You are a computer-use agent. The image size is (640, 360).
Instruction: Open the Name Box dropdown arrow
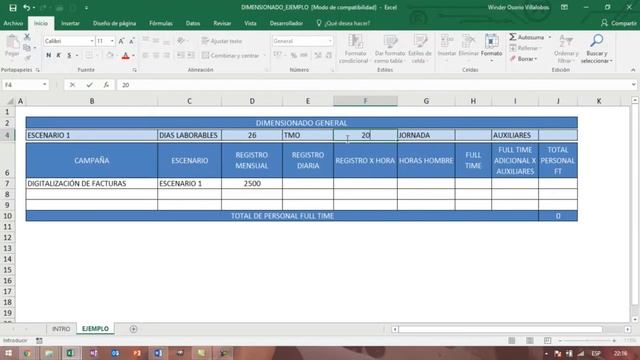point(44,84)
